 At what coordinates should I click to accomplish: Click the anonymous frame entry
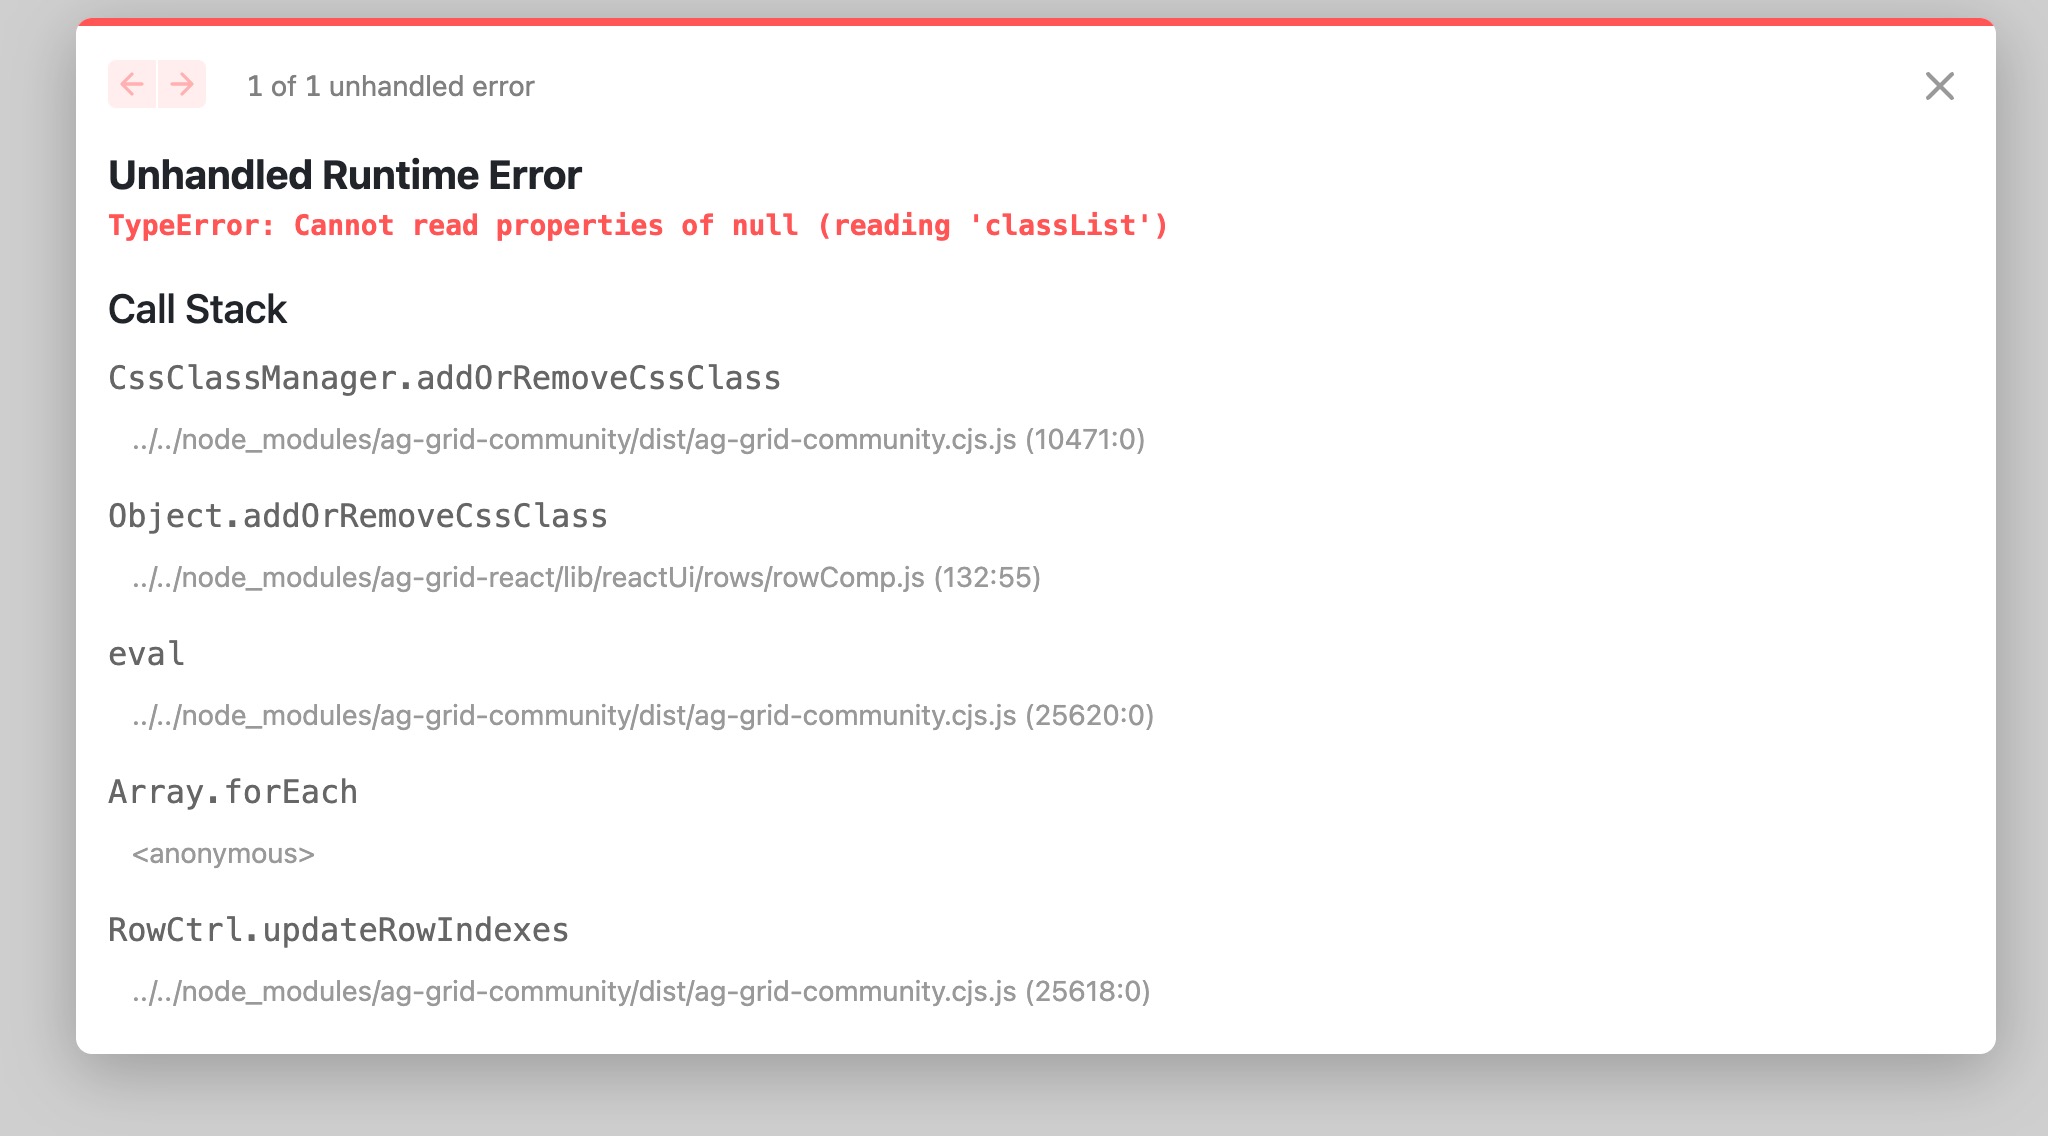[223, 853]
